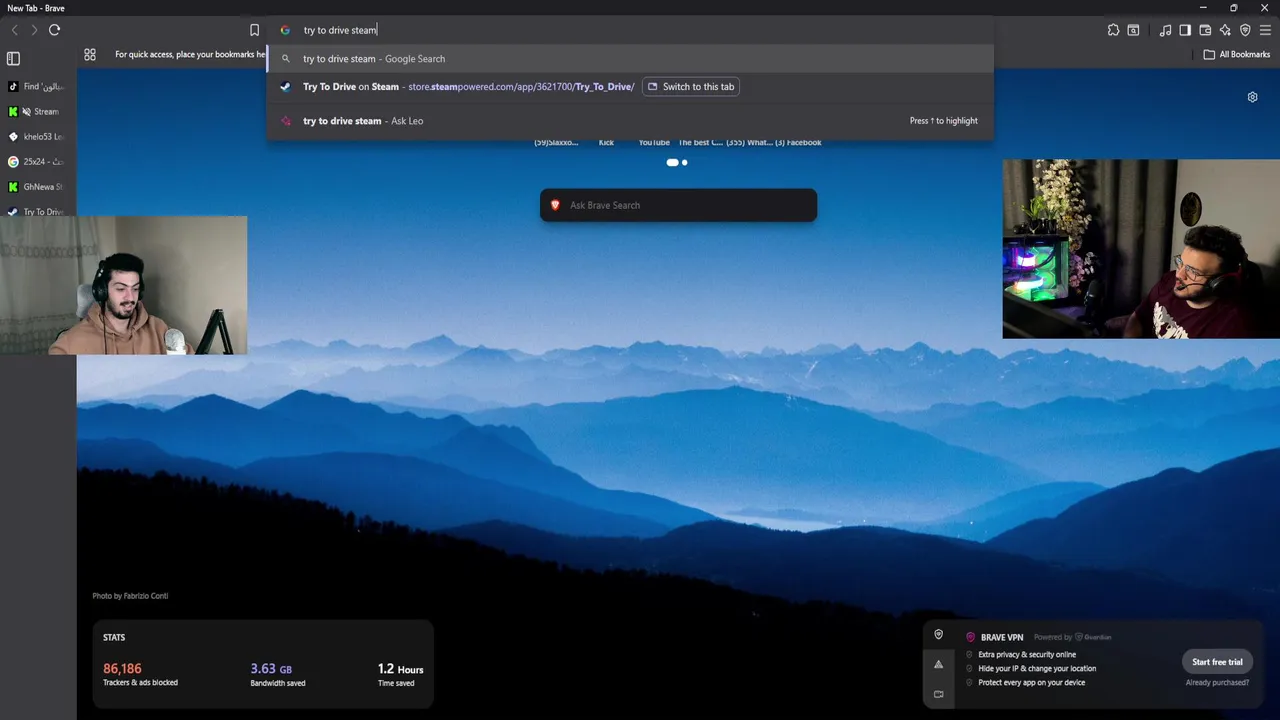This screenshot has width=1280, height=720.
Task: Open the Facebook top site shortcut
Action: (x=798, y=142)
